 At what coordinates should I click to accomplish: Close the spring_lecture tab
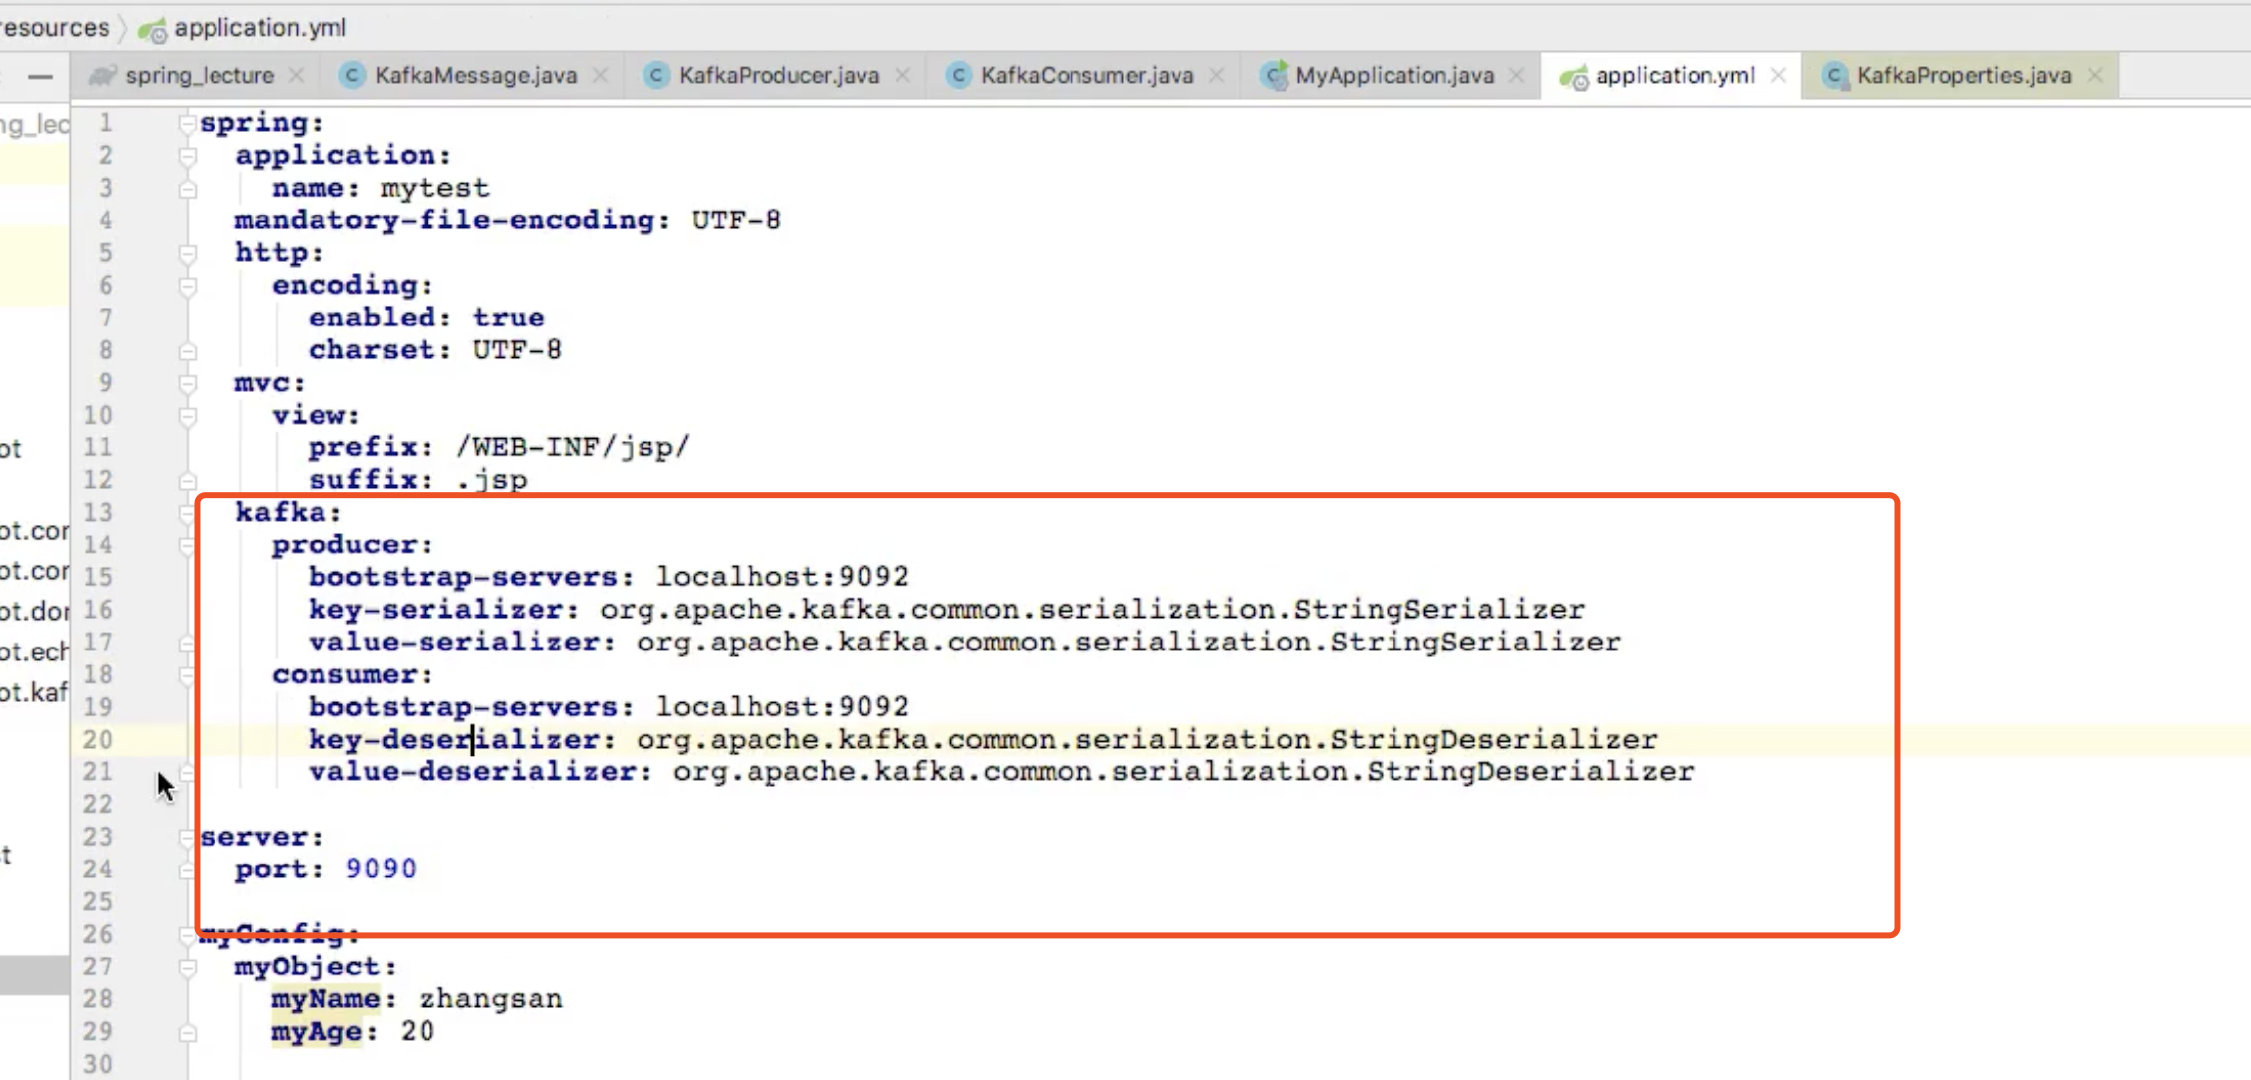coord(296,76)
